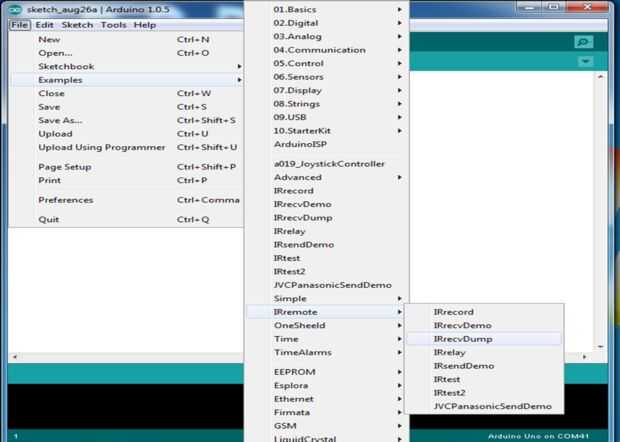Choose Open... from File menu
Viewport: 620px width, 442px height.
click(x=127, y=53)
